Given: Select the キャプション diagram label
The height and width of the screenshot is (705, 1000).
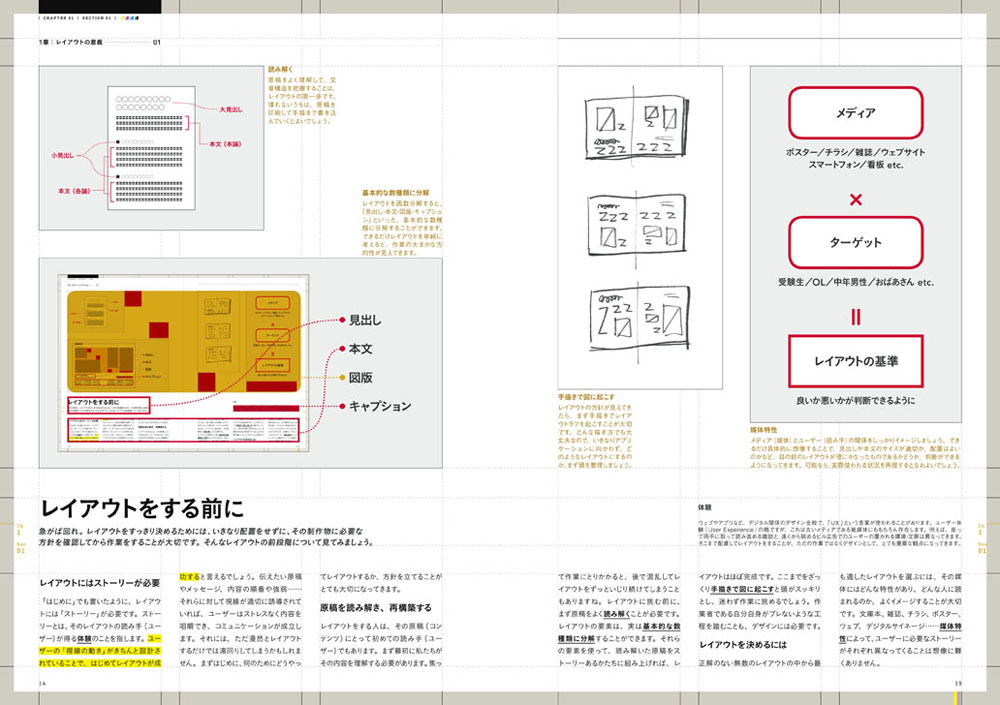Looking at the screenshot, I should point(380,406).
